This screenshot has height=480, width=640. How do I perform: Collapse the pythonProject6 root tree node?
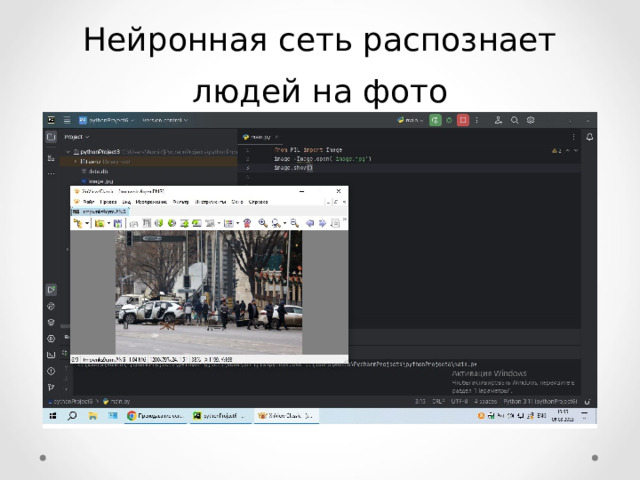click(68, 152)
